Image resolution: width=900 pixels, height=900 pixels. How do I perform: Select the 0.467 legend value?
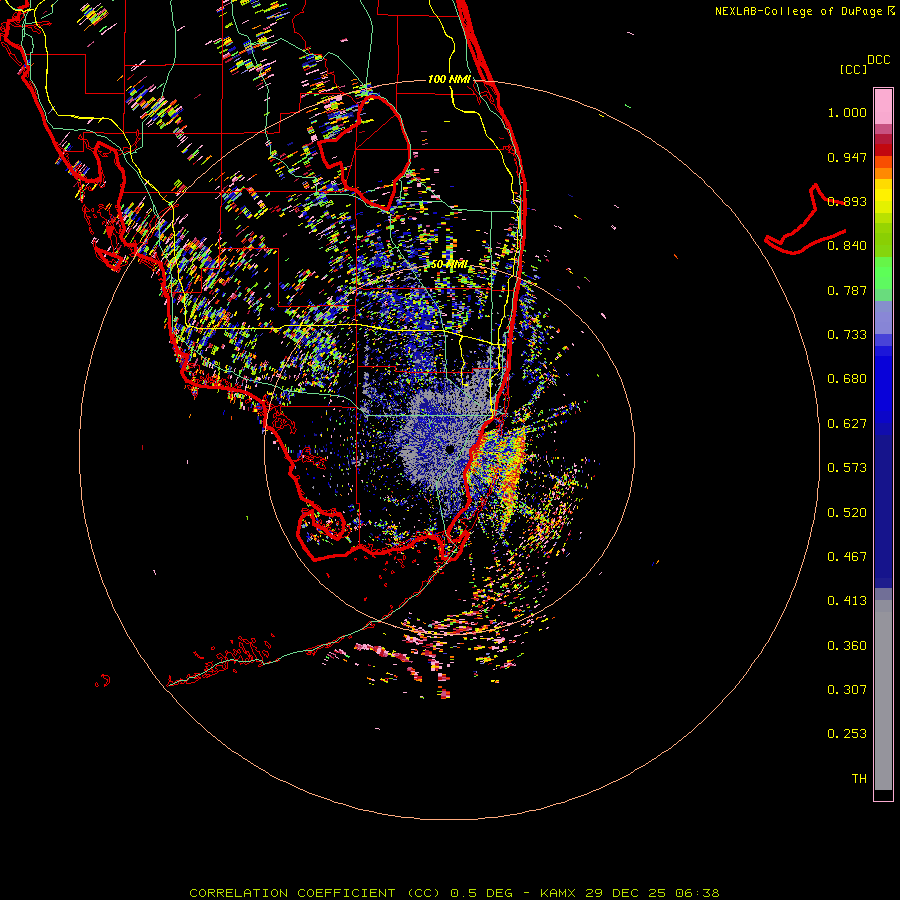847,557
